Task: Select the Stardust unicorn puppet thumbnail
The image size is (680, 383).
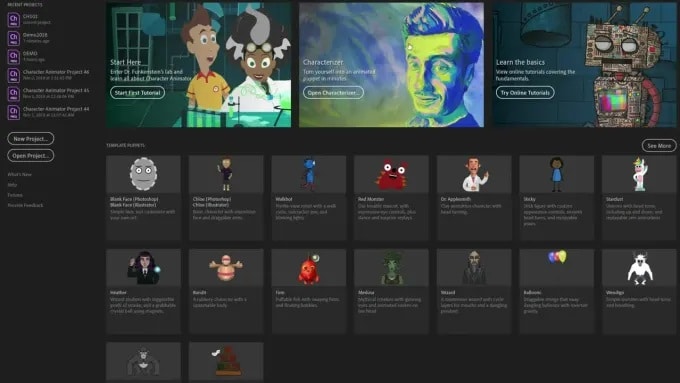Action: 639,174
